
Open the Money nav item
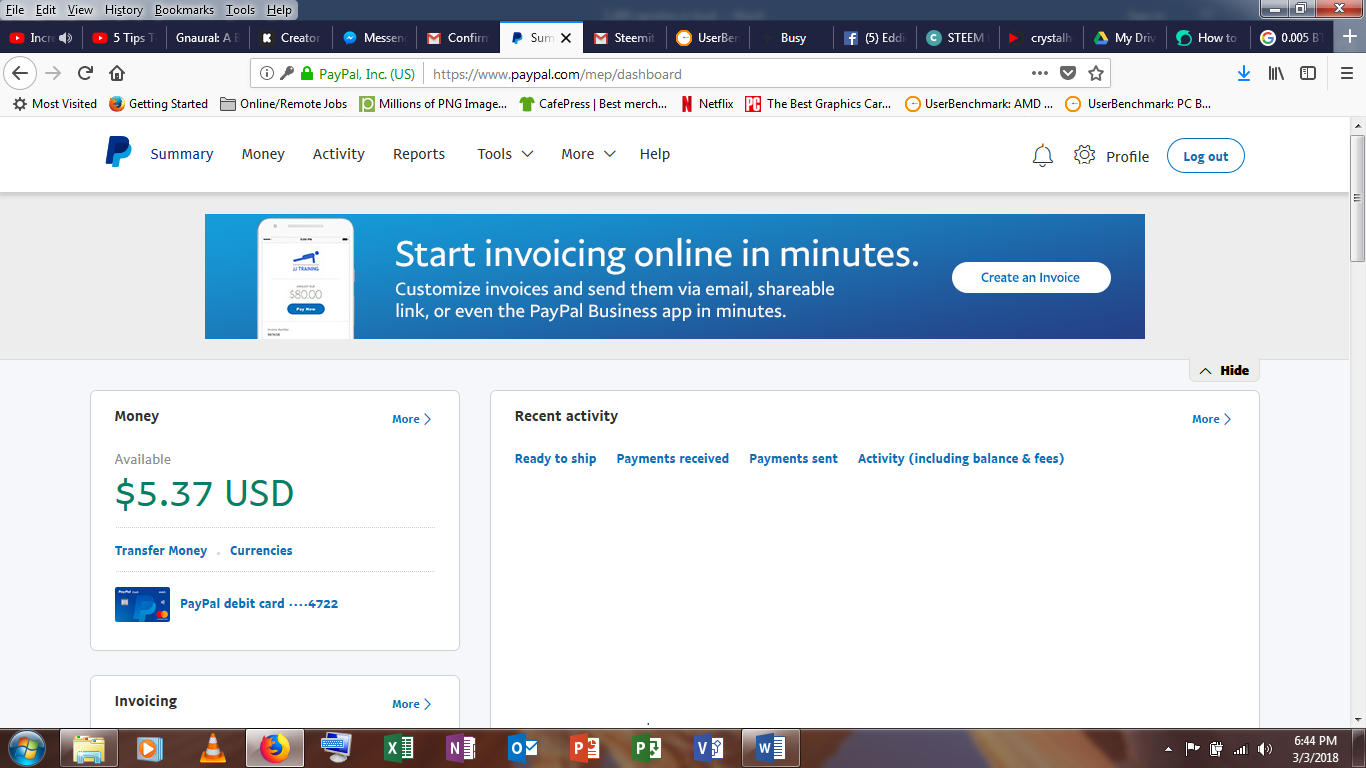pyautogui.click(x=263, y=154)
